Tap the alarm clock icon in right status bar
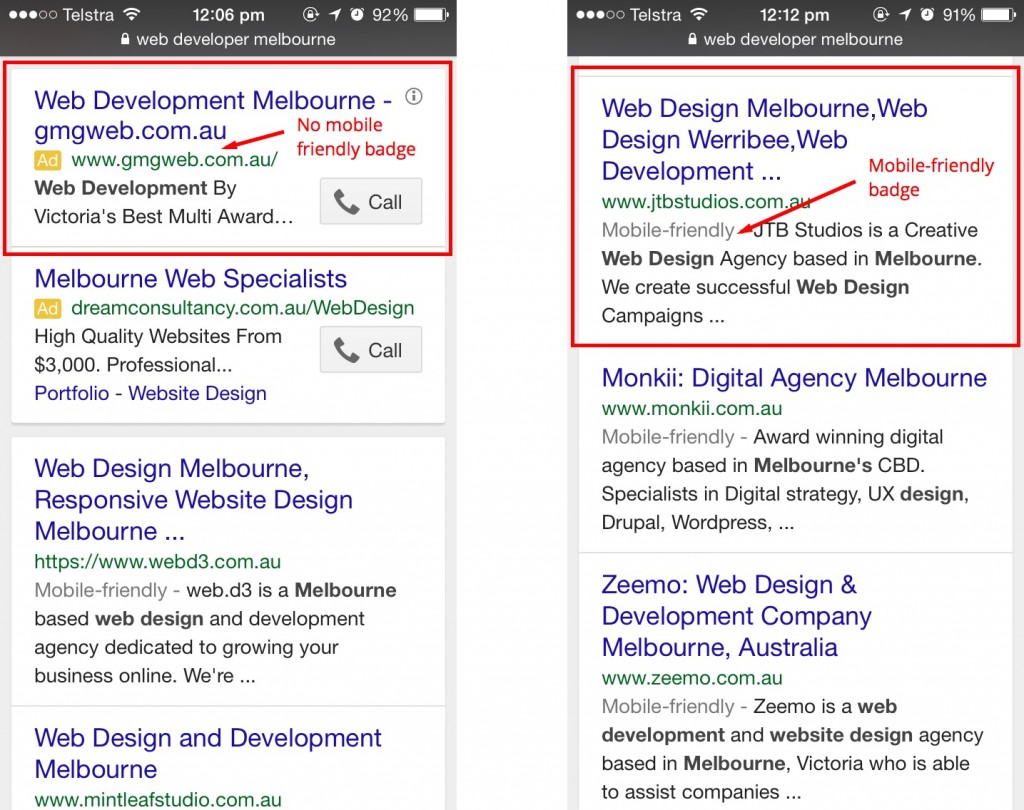This screenshot has width=1024, height=810. click(x=925, y=15)
